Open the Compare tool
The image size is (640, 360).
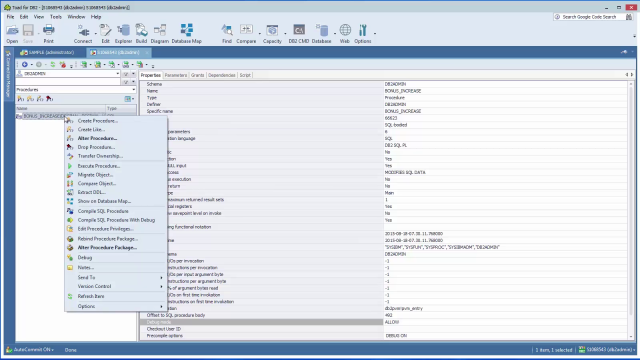(x=246, y=33)
